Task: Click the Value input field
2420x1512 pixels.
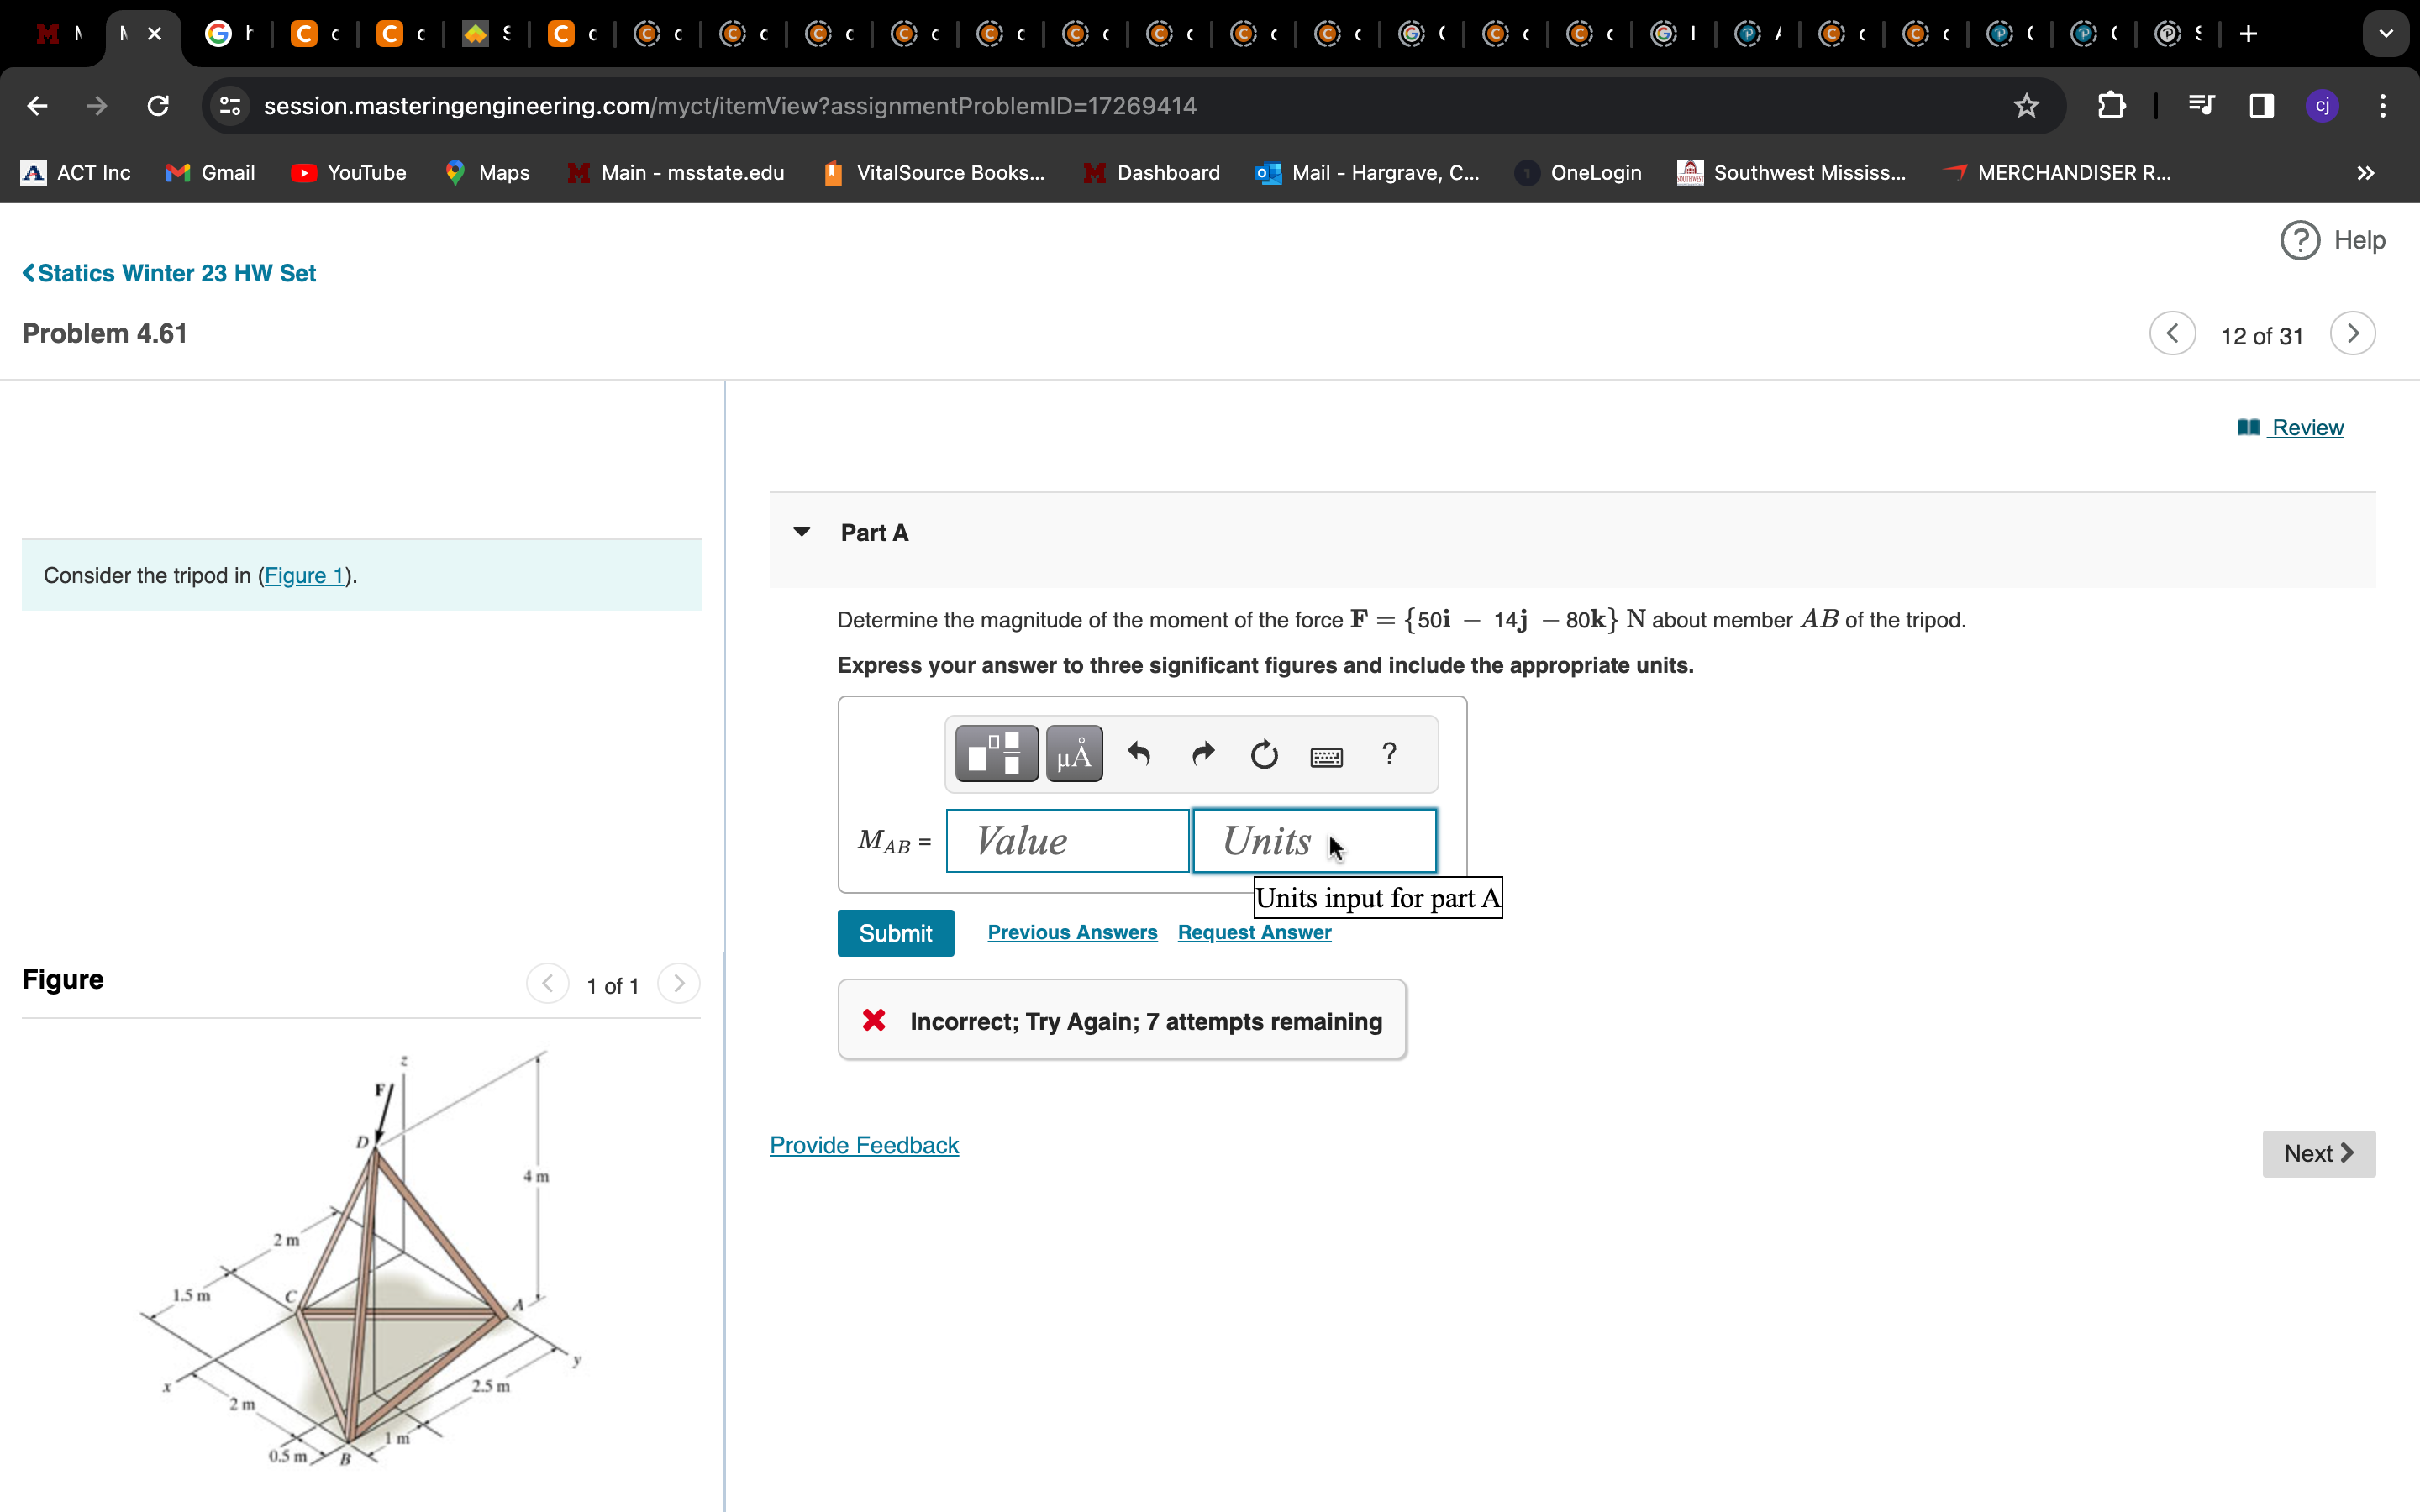Action: point(1067,841)
